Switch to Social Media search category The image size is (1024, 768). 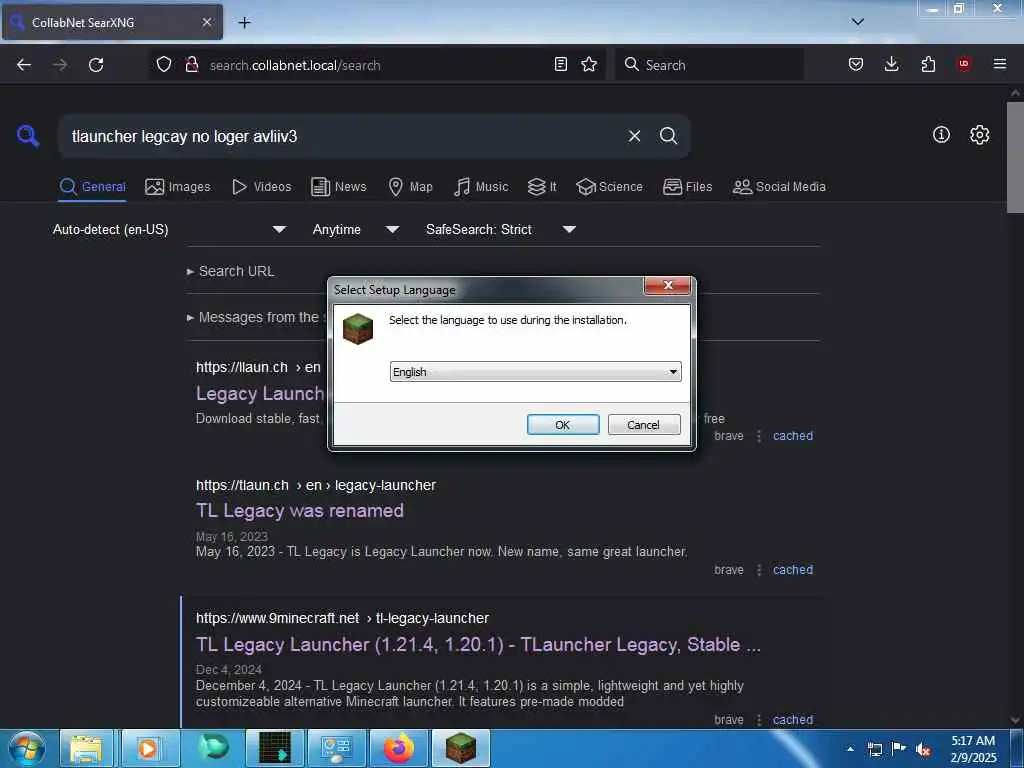coord(779,187)
